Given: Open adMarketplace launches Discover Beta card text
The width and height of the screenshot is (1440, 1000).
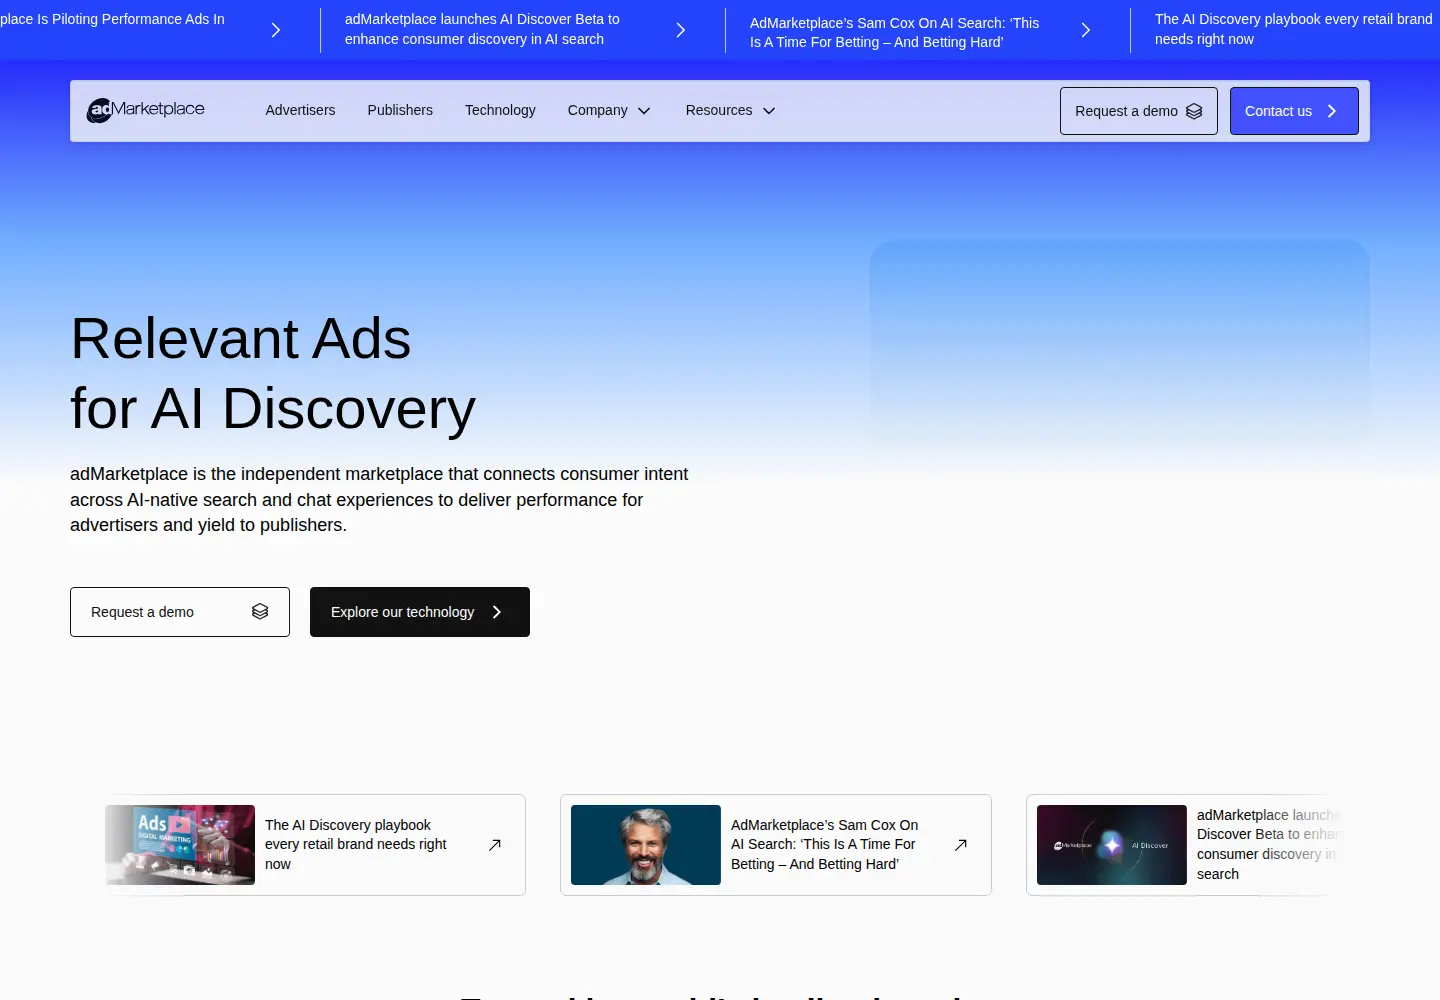Looking at the screenshot, I should (1268, 845).
